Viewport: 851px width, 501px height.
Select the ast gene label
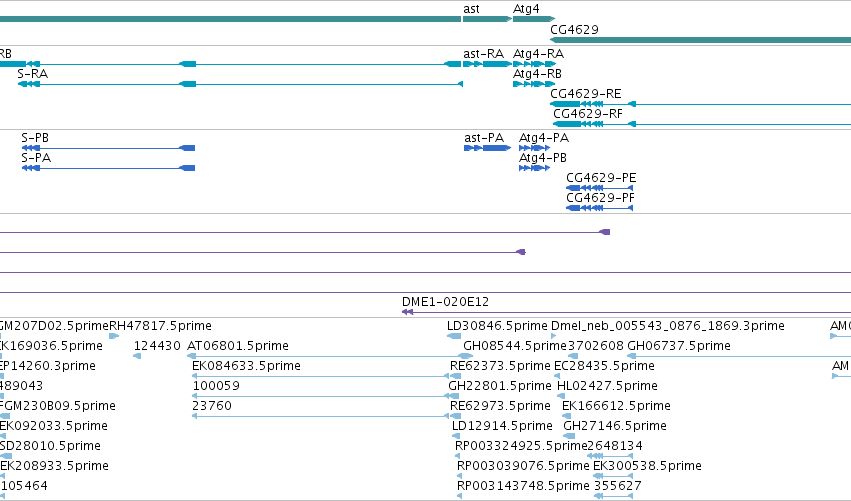coord(471,9)
